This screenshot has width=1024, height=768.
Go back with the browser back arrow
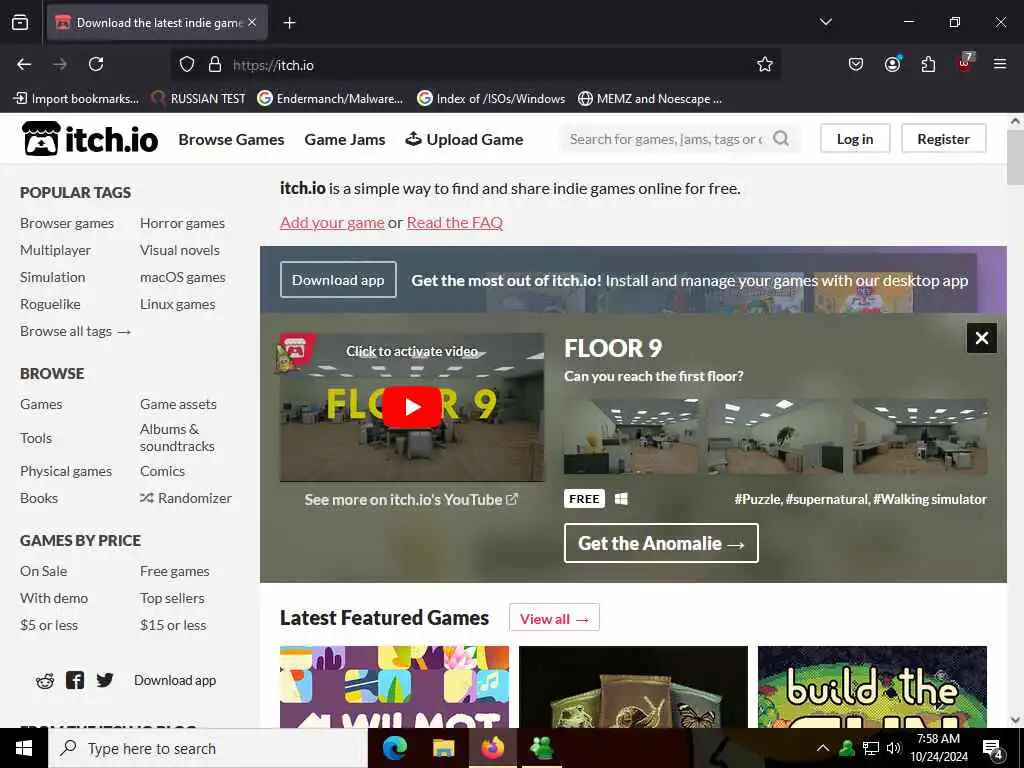(x=24, y=64)
